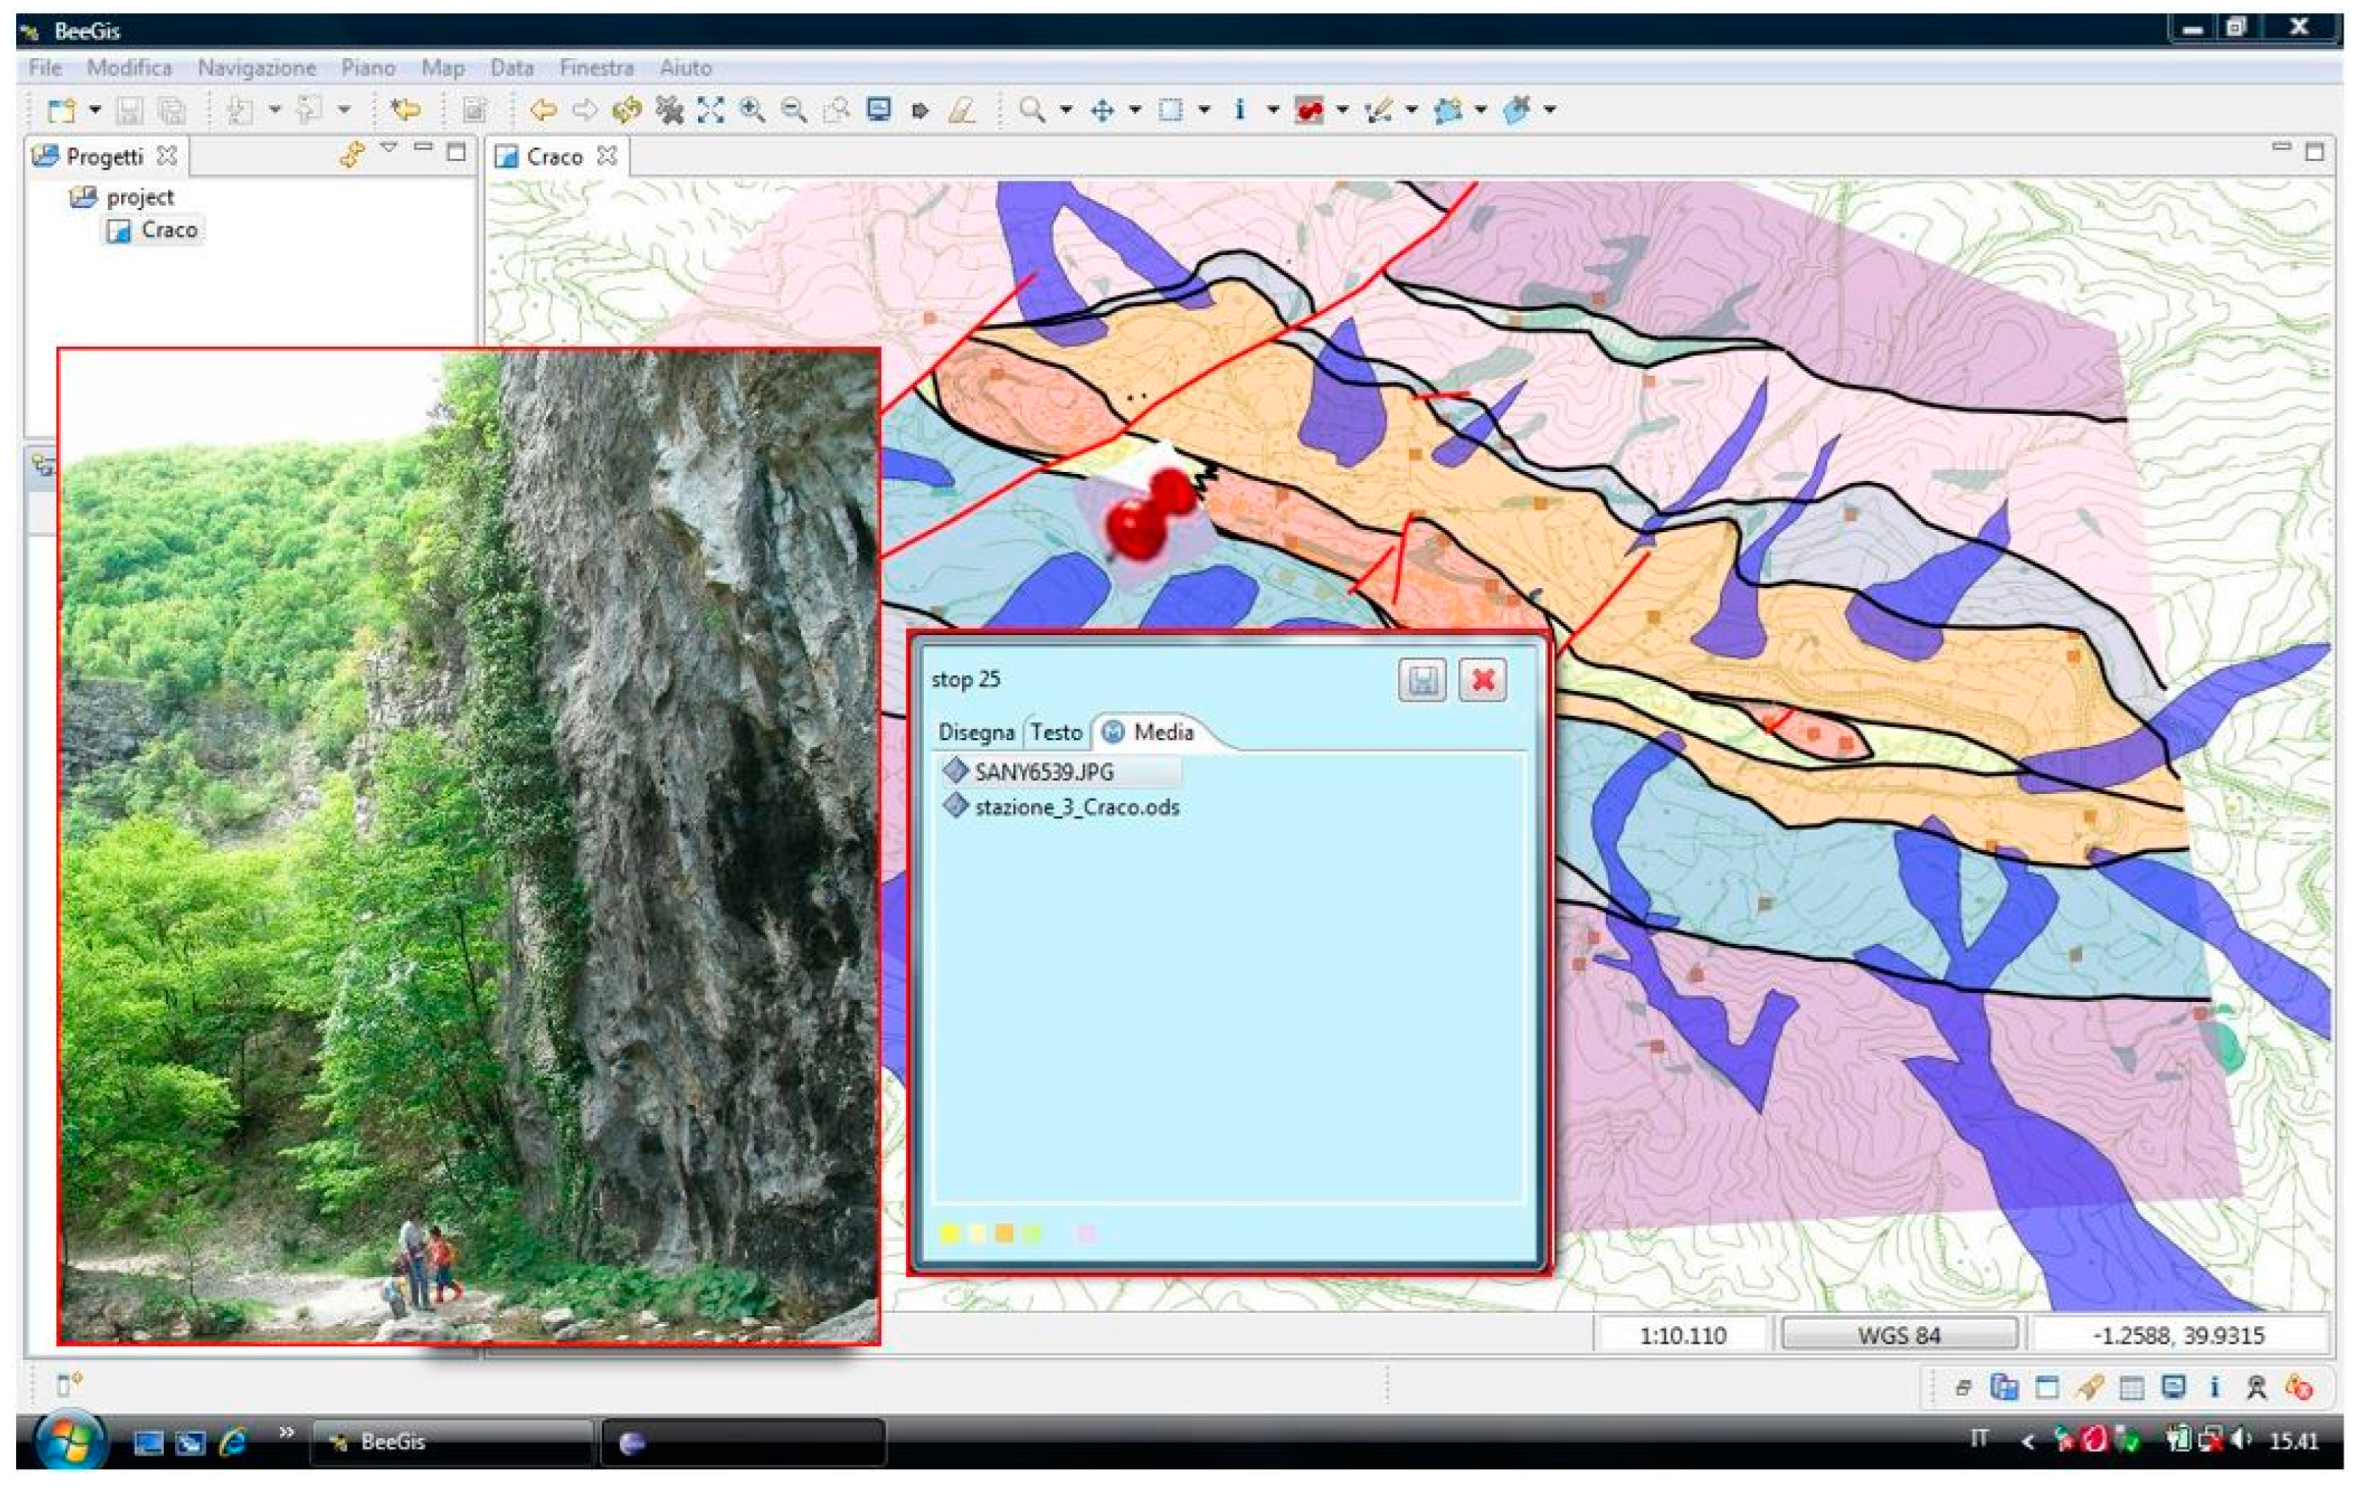Open dropdown arrow beside Pan tool
This screenshot has width=2355, height=1497.
pos(1135,110)
